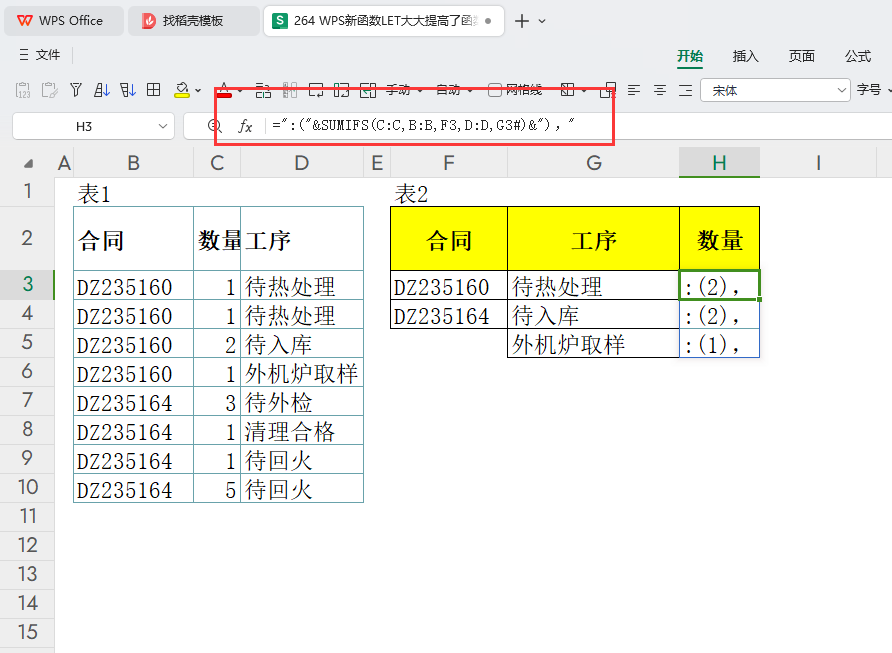Click yellow 数量 header in 表2
Screen dimensions: 892x653
point(720,238)
